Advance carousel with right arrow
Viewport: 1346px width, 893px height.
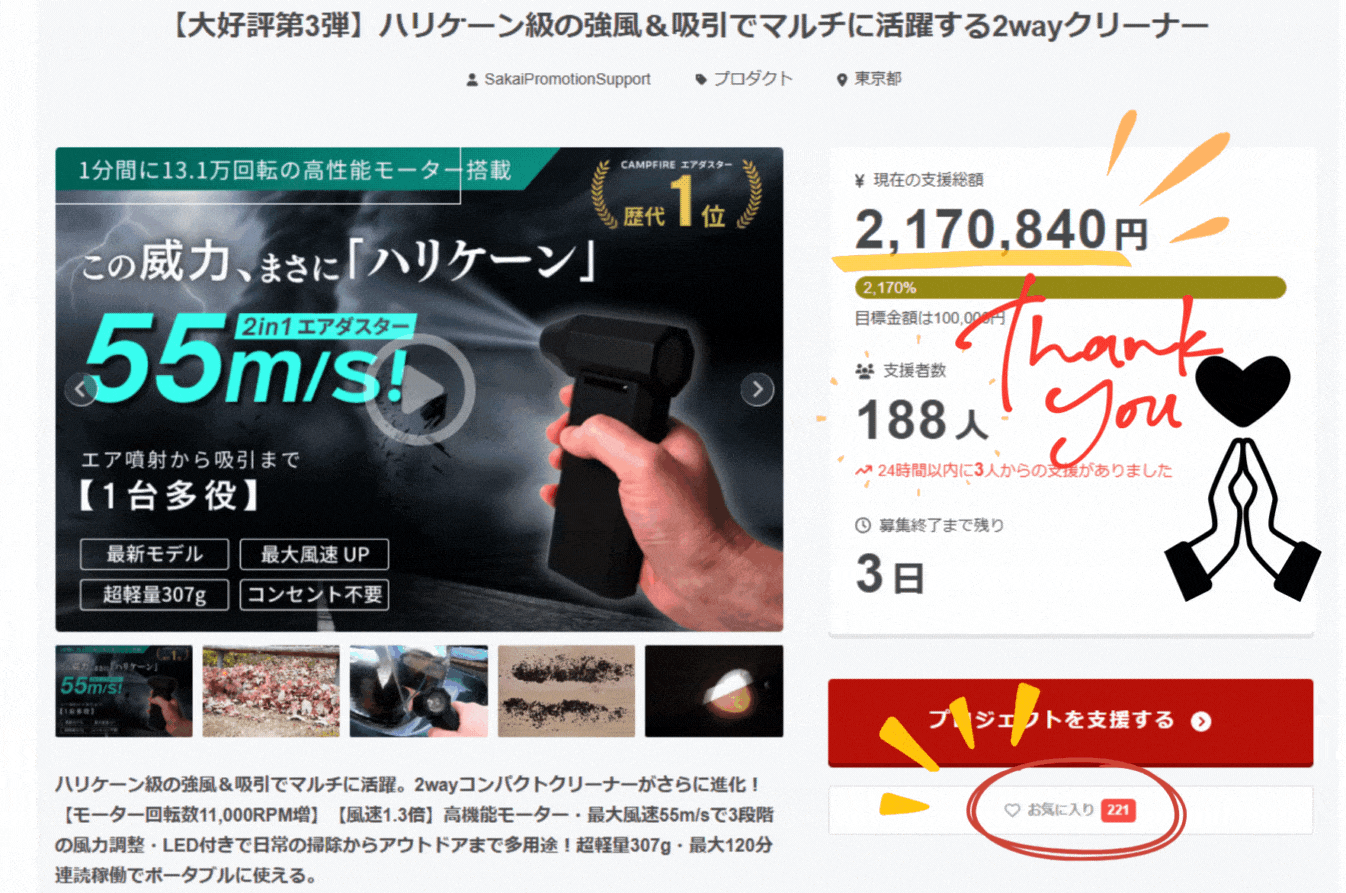[x=758, y=389]
